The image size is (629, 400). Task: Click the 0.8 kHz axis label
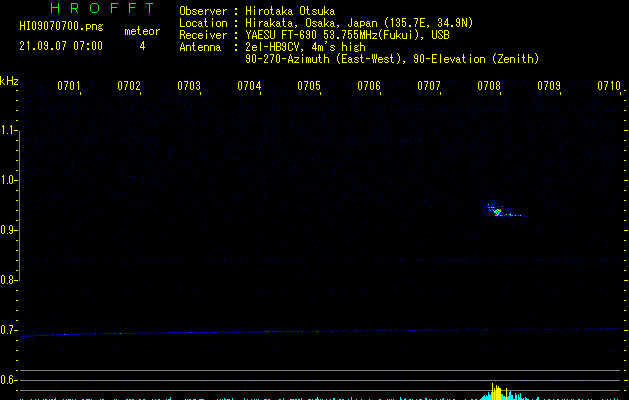[8, 280]
